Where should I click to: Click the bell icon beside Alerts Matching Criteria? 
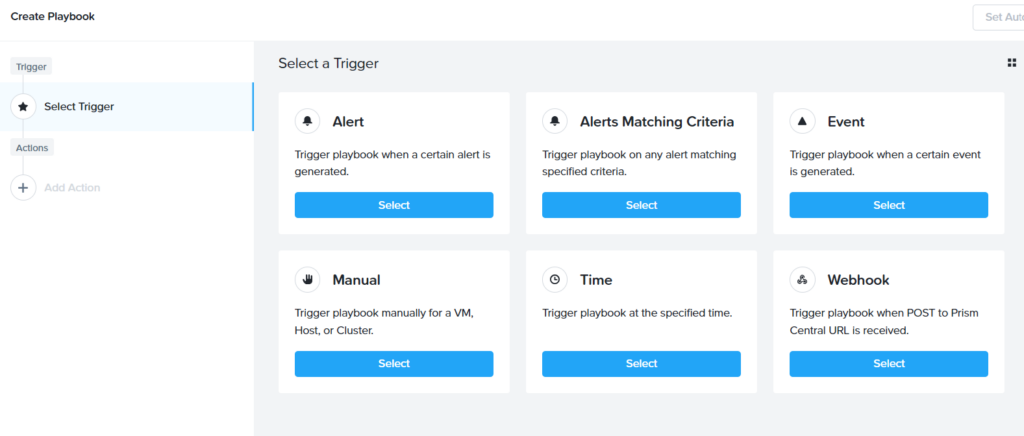555,121
